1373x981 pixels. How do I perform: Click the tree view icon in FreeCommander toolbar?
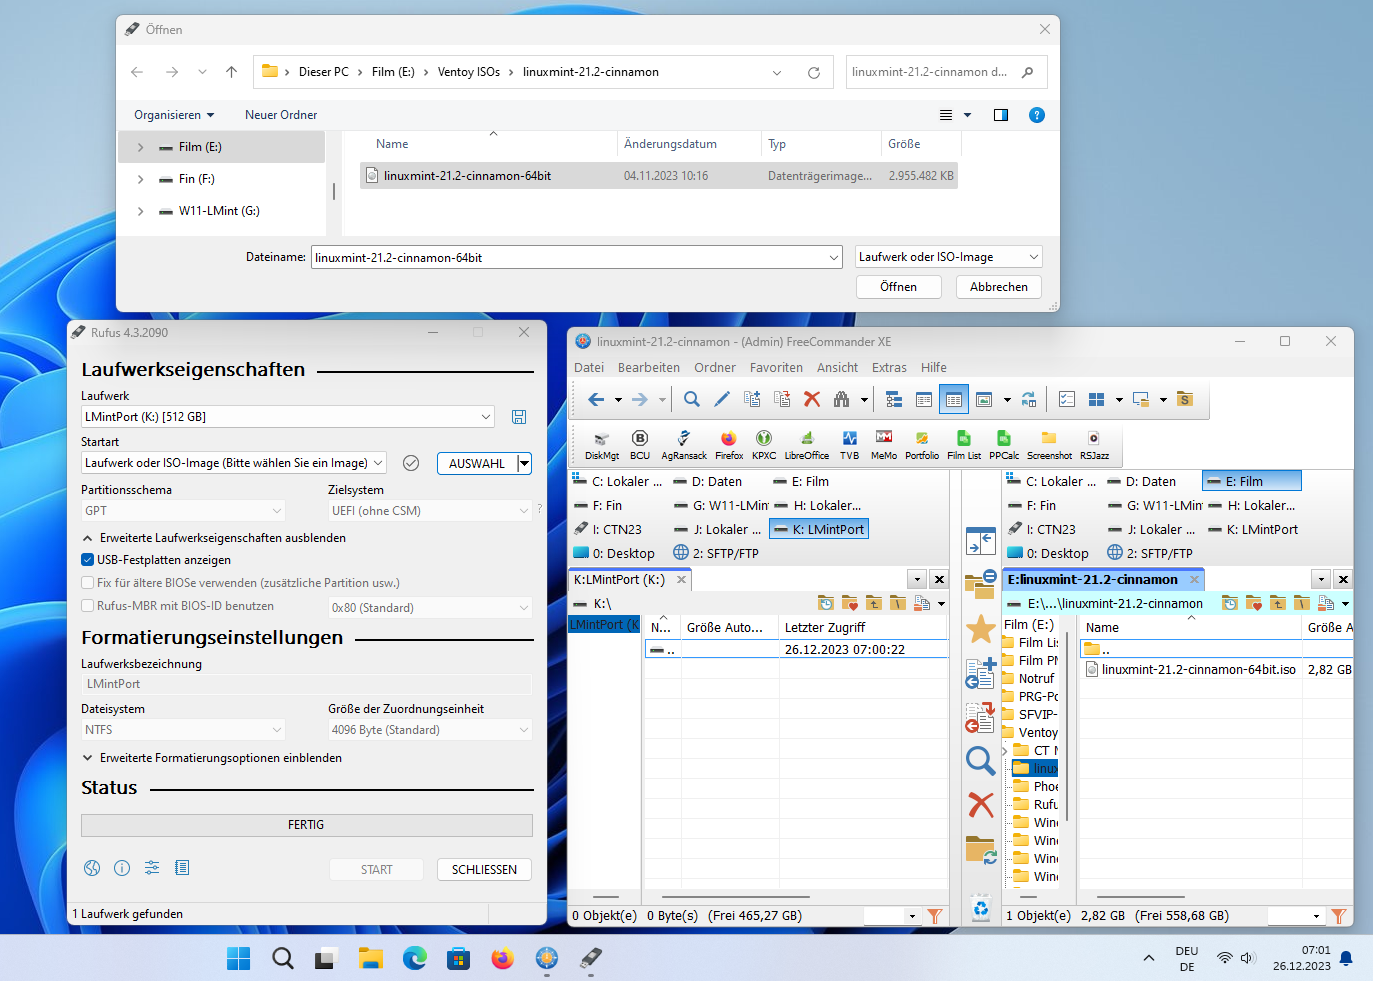pyautogui.click(x=894, y=399)
